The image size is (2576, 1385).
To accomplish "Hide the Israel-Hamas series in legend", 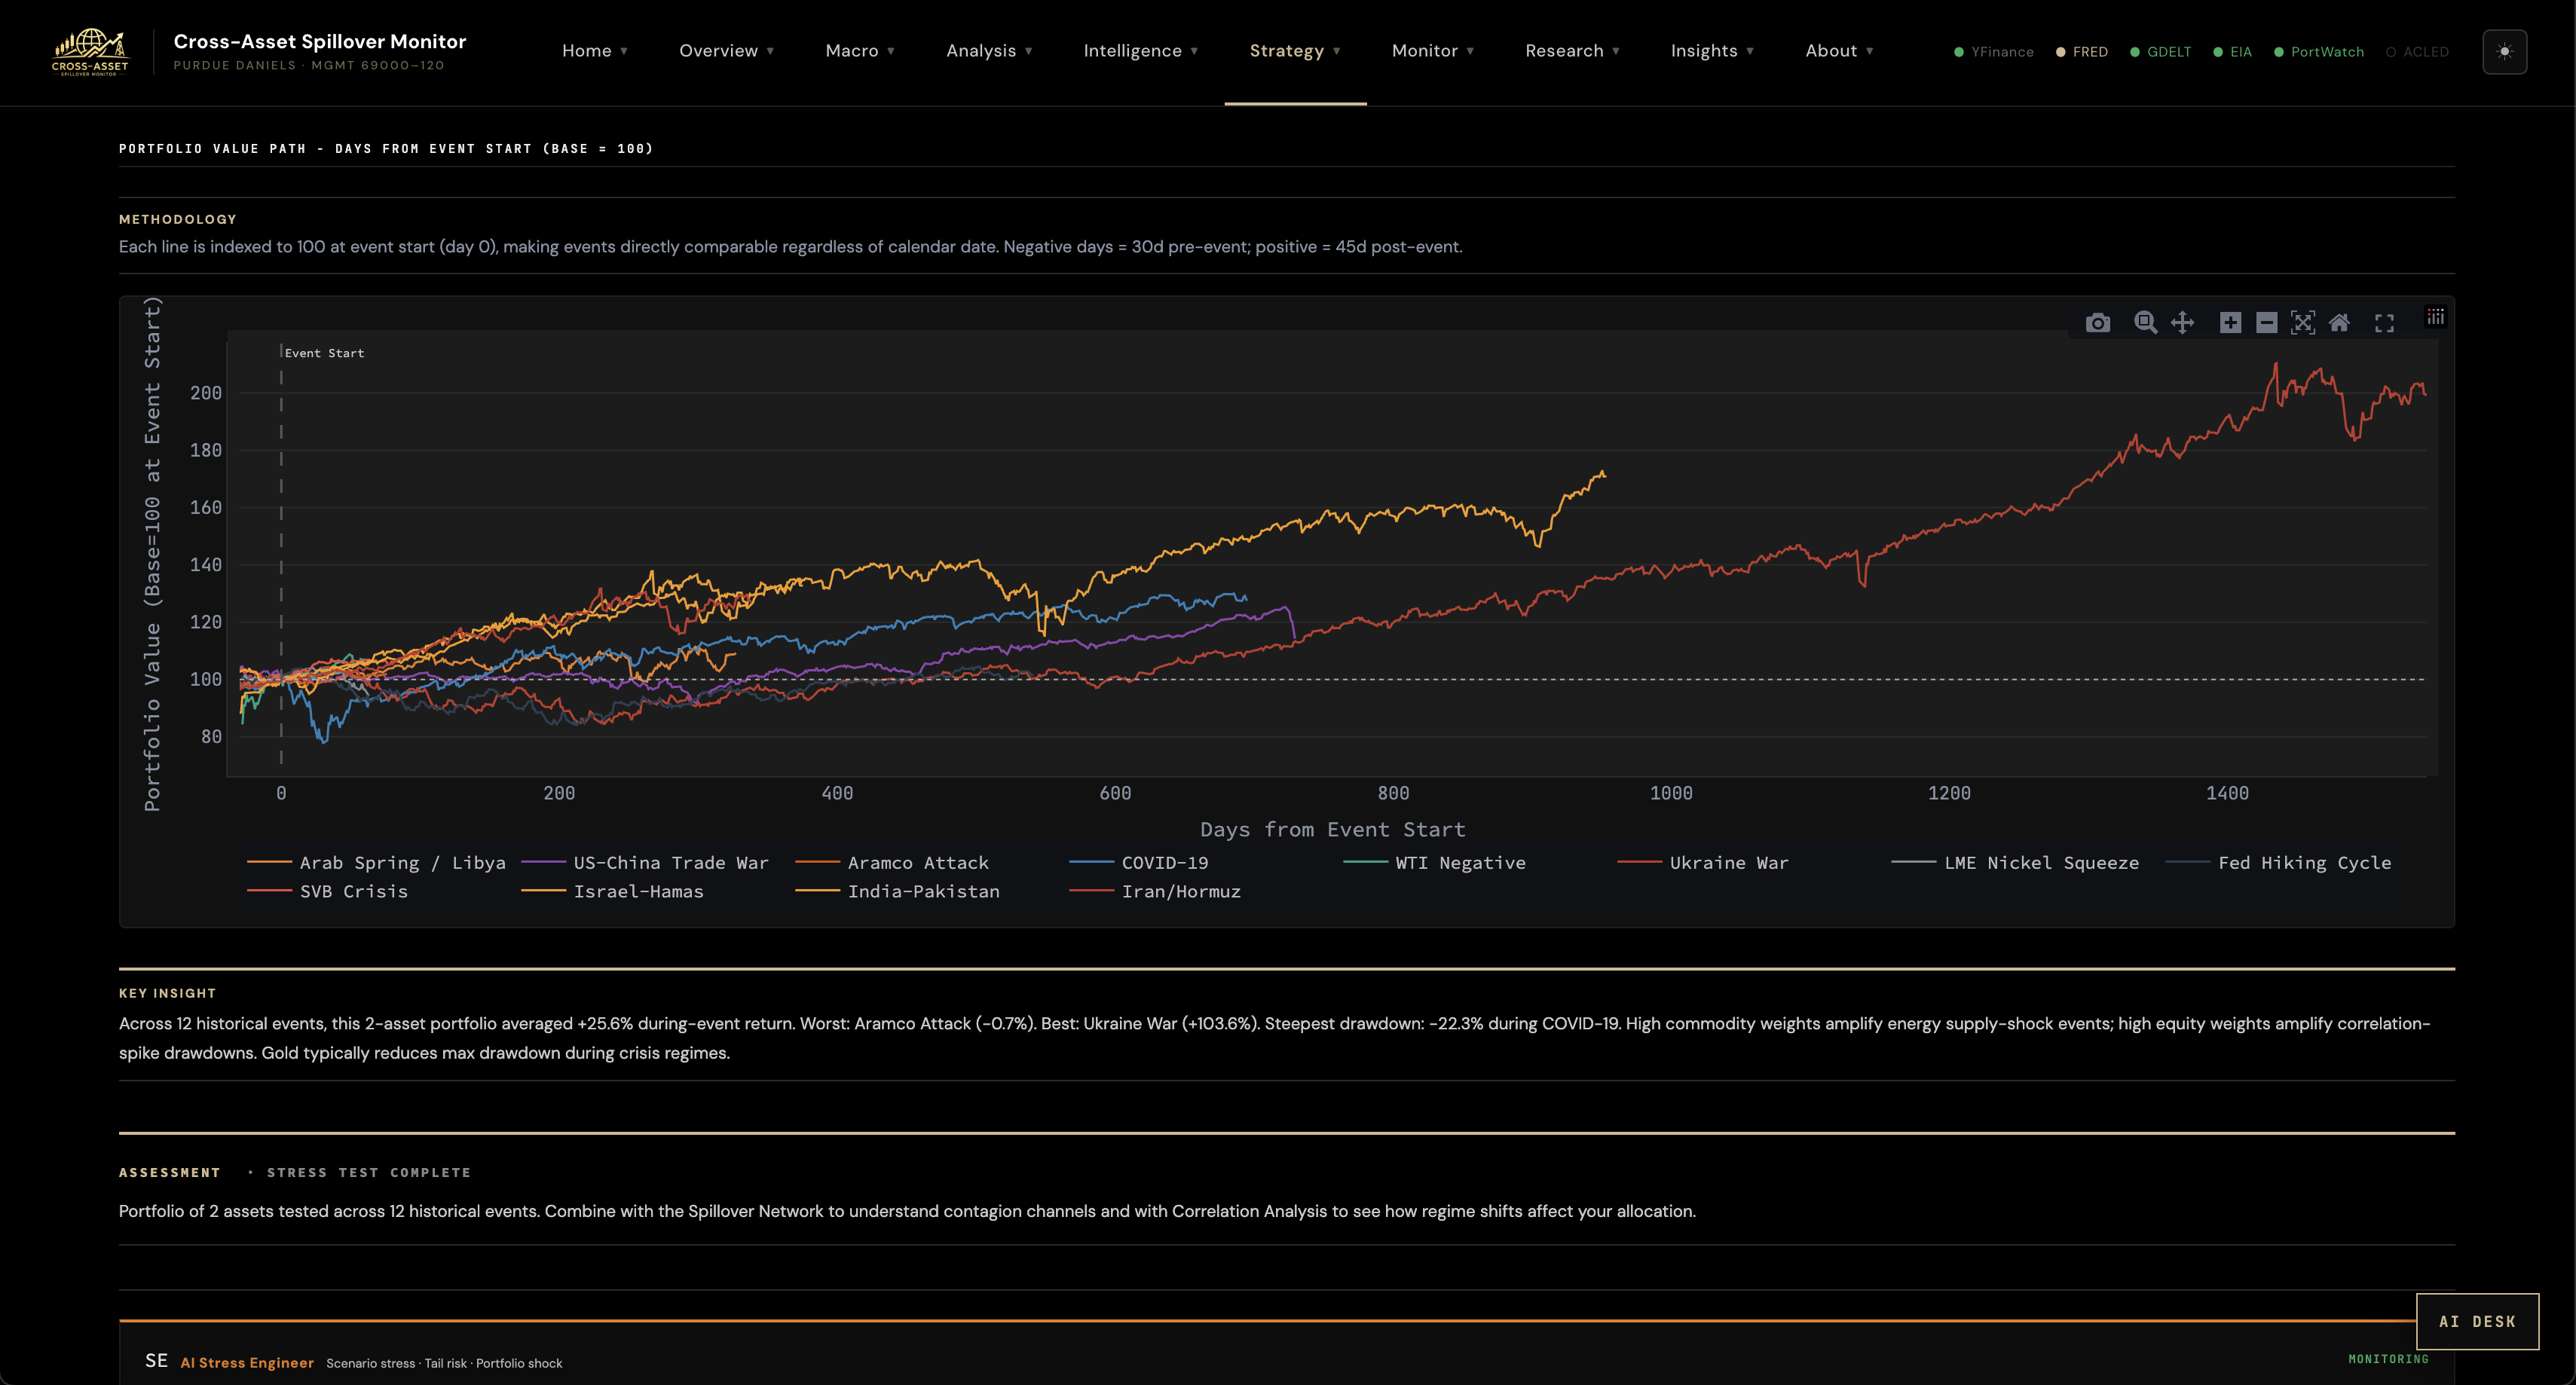I will tap(612, 891).
